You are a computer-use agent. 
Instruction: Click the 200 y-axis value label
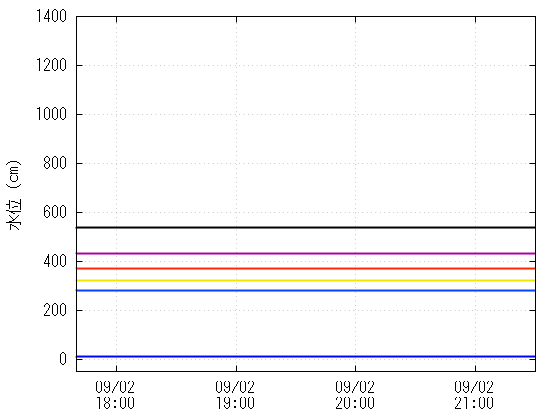coord(55,310)
